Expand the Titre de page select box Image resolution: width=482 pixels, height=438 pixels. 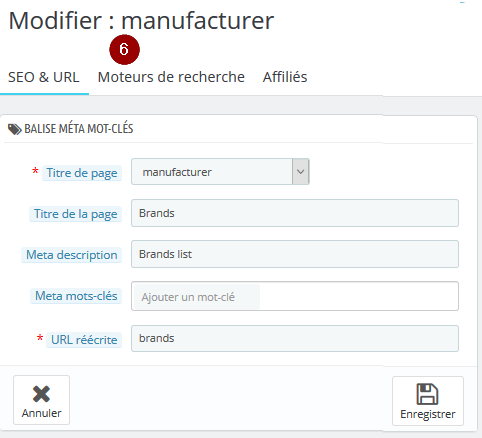[220, 172]
